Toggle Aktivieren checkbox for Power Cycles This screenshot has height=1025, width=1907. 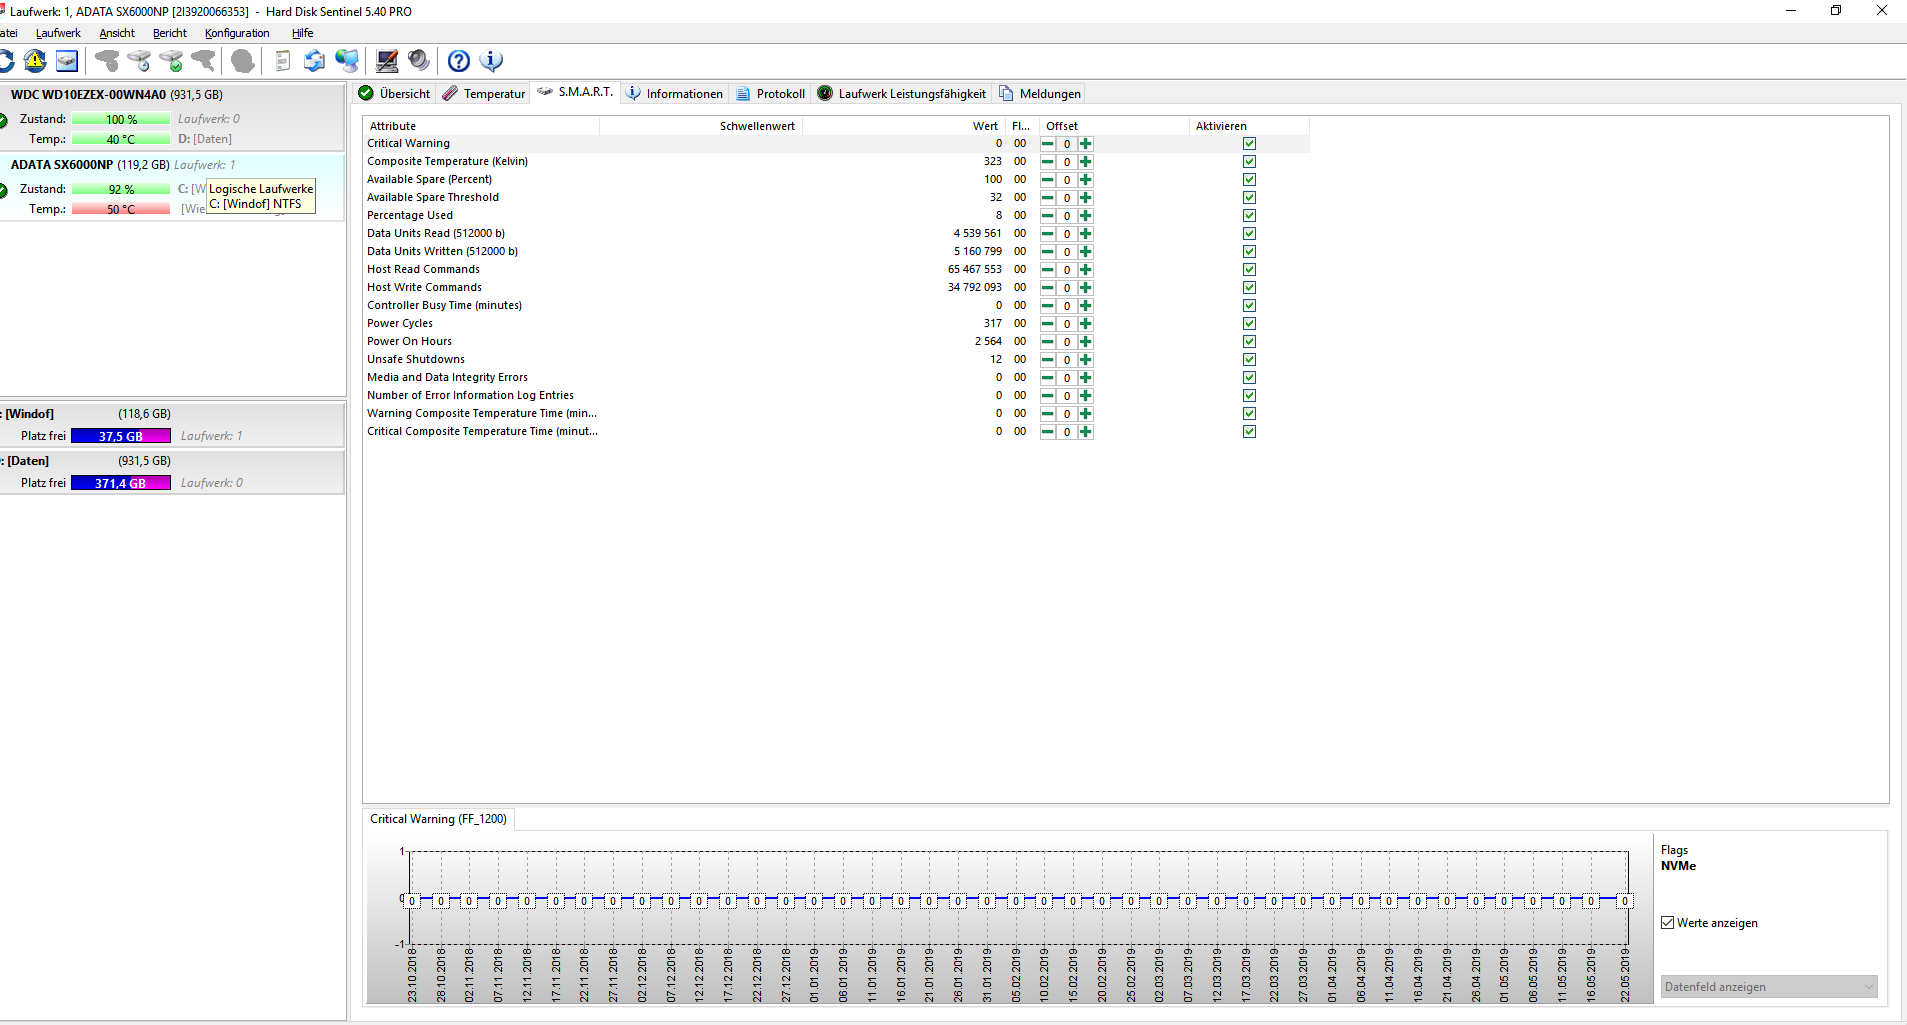[1249, 324]
